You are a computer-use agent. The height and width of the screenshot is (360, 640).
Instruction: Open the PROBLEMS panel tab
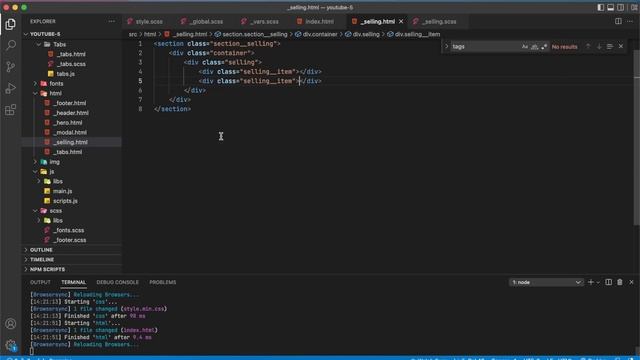[162, 282]
